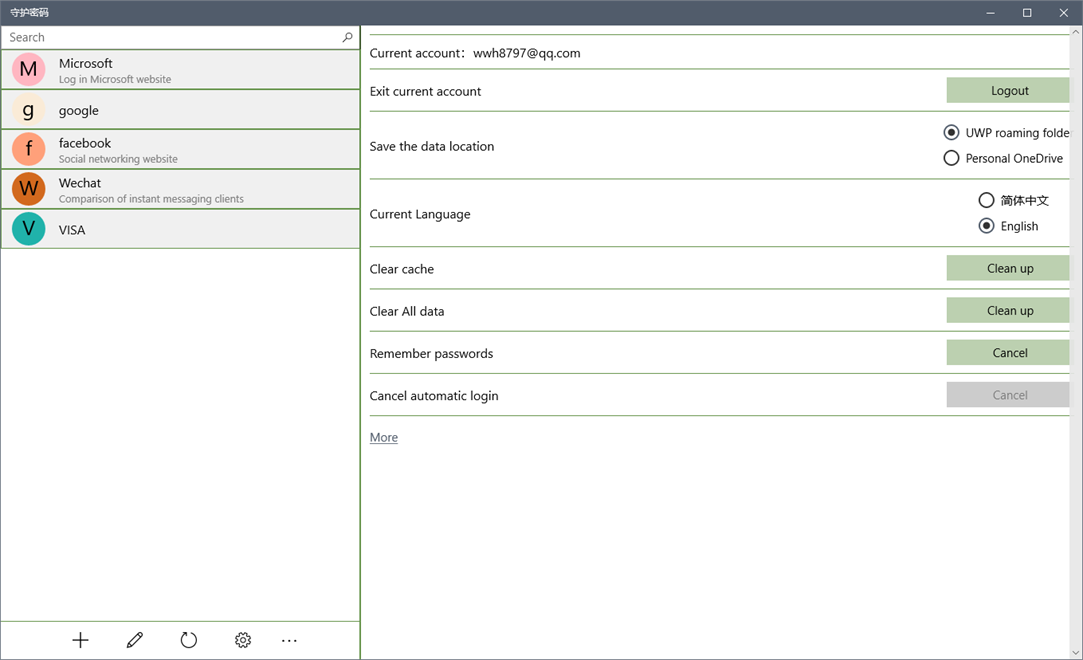Click the Logout button
This screenshot has width=1083, height=660.
point(1008,90)
